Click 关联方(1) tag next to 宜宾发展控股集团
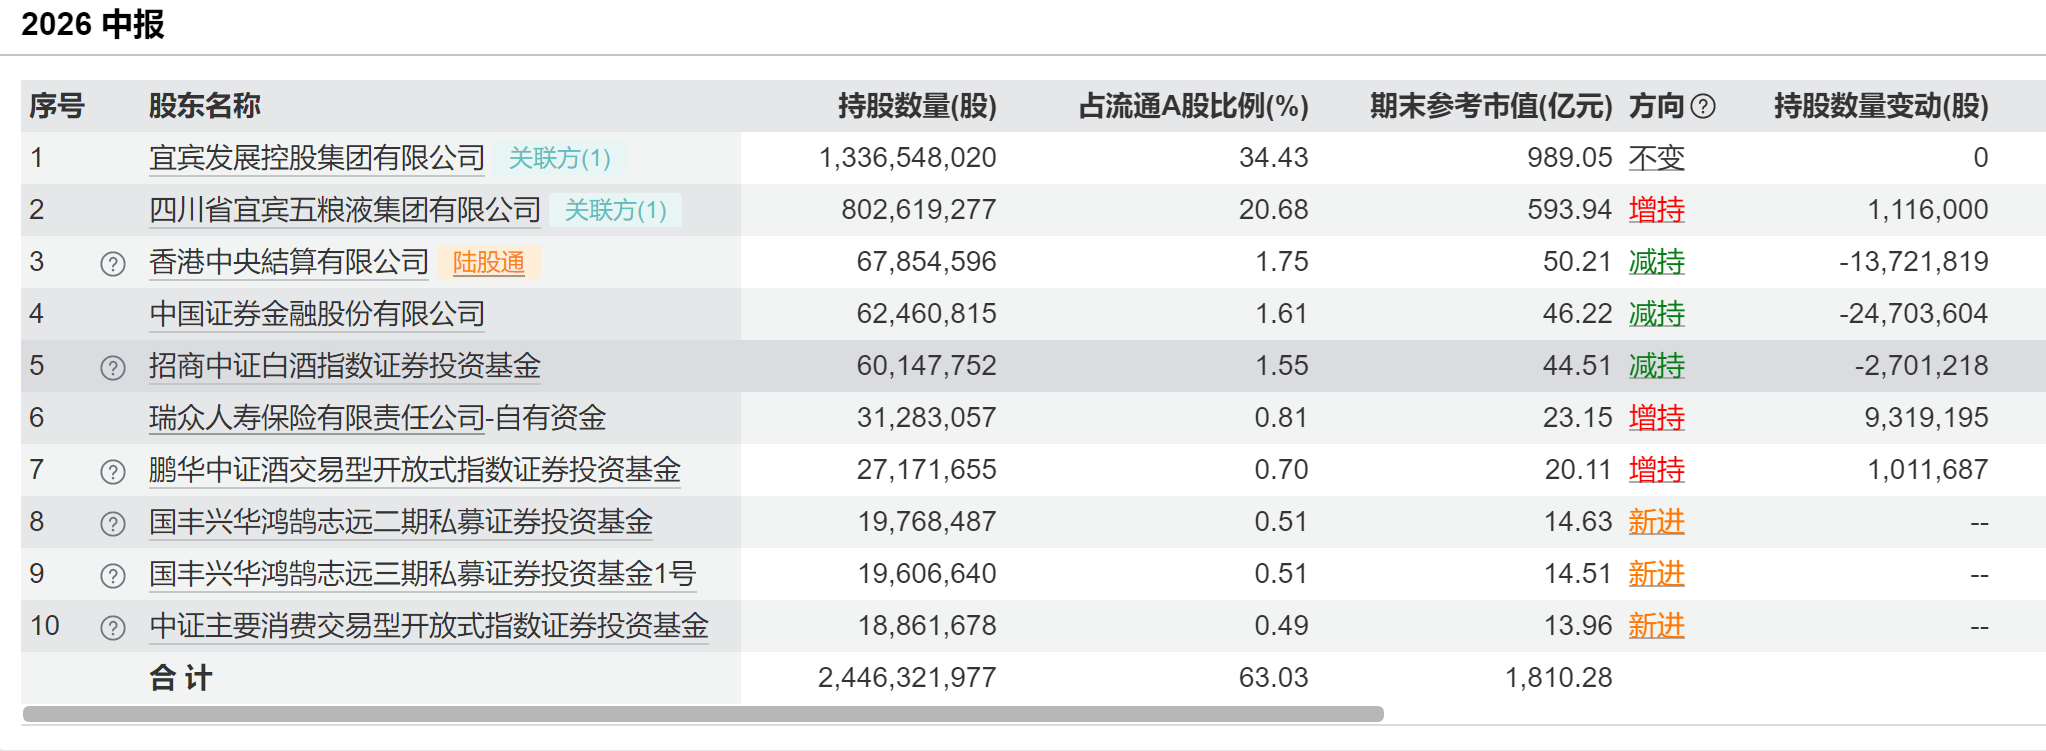 click(x=560, y=158)
